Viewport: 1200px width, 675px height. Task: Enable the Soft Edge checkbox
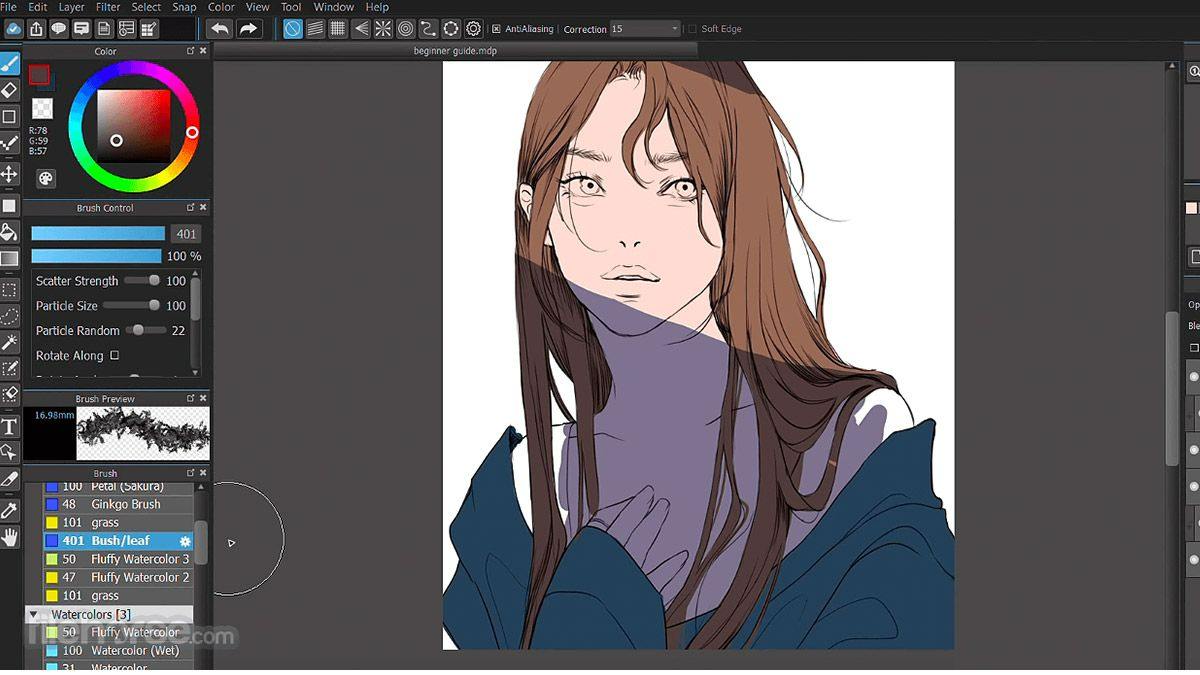(692, 29)
